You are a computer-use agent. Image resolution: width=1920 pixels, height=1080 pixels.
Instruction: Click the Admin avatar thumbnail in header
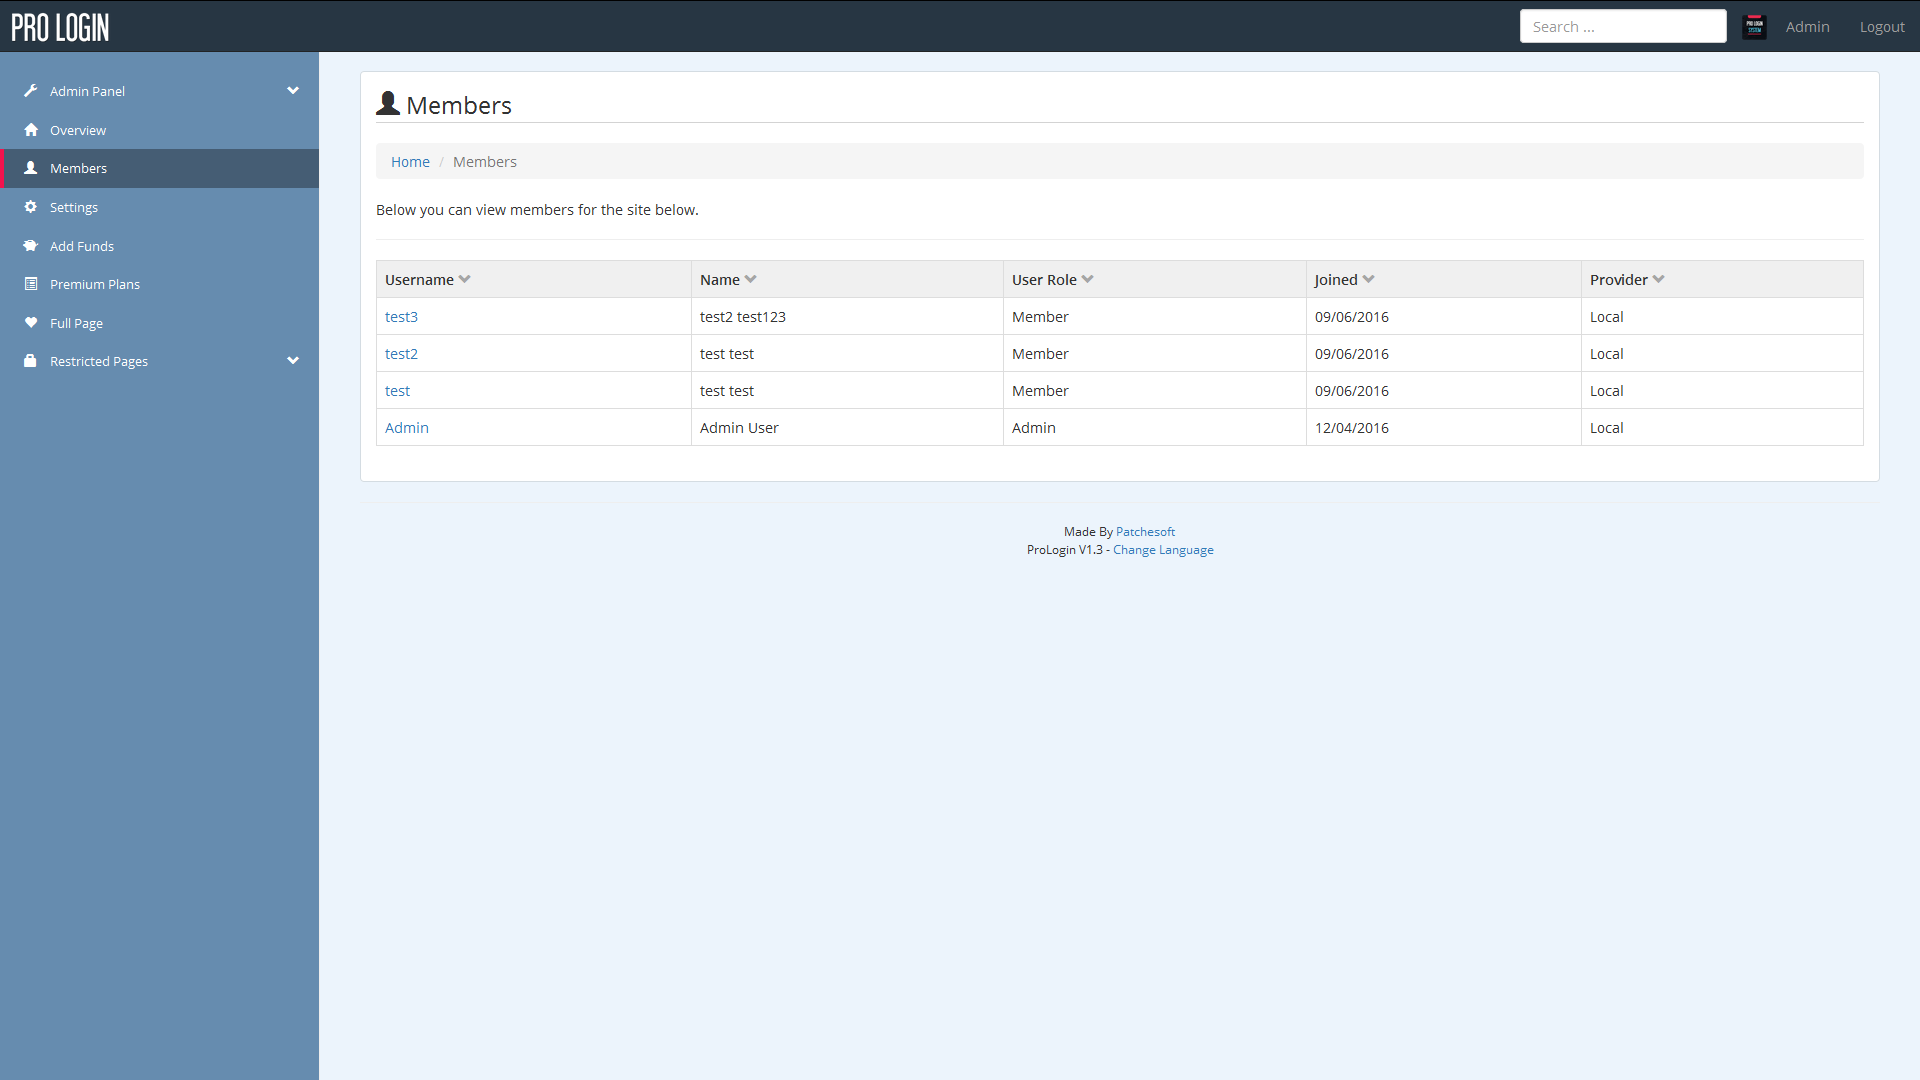click(1754, 27)
